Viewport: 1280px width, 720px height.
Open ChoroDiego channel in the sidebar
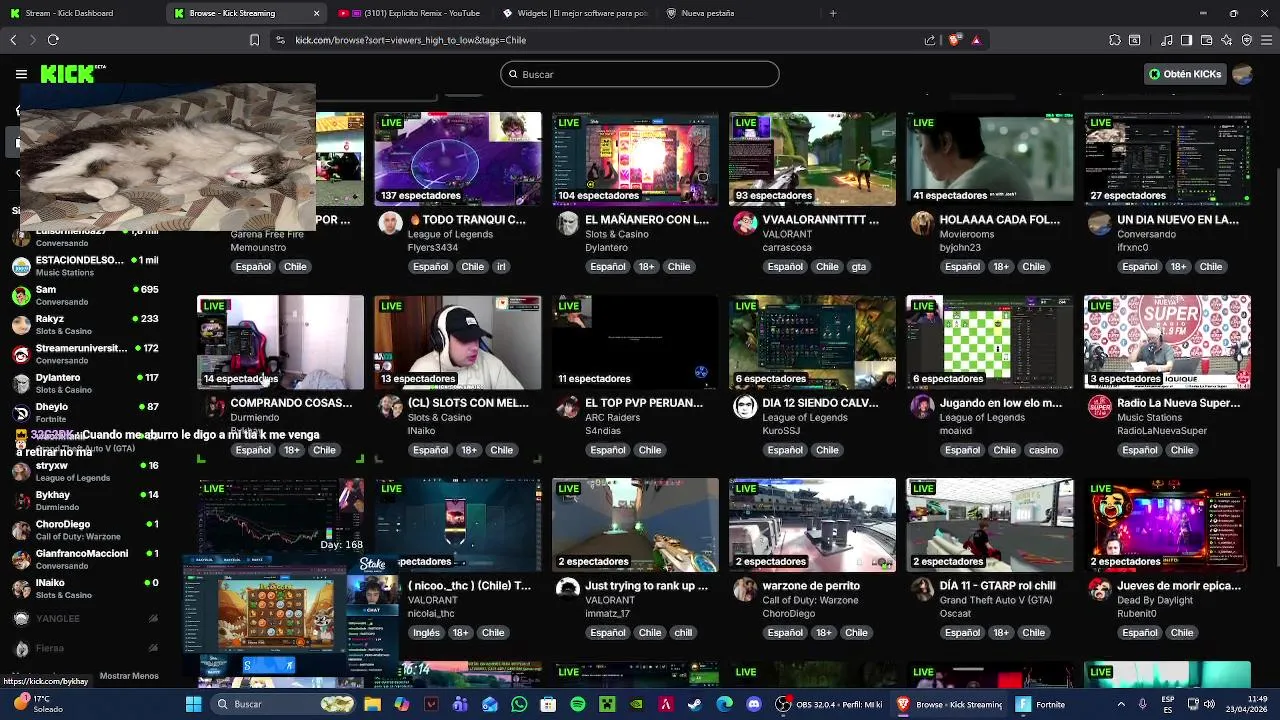85,530
